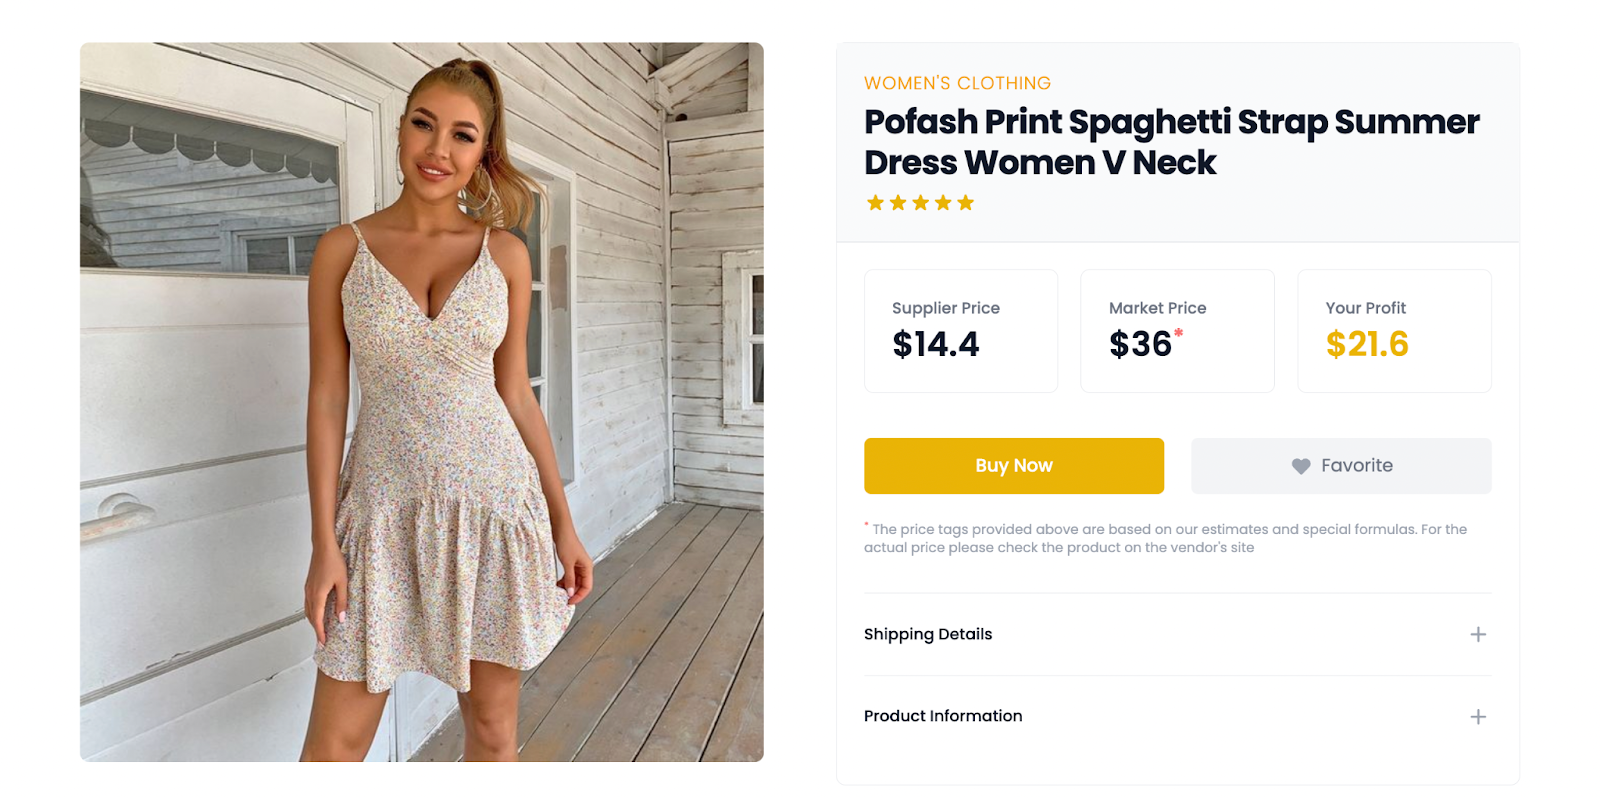Click the fourth rating star
The image size is (1600, 798).
(943, 203)
